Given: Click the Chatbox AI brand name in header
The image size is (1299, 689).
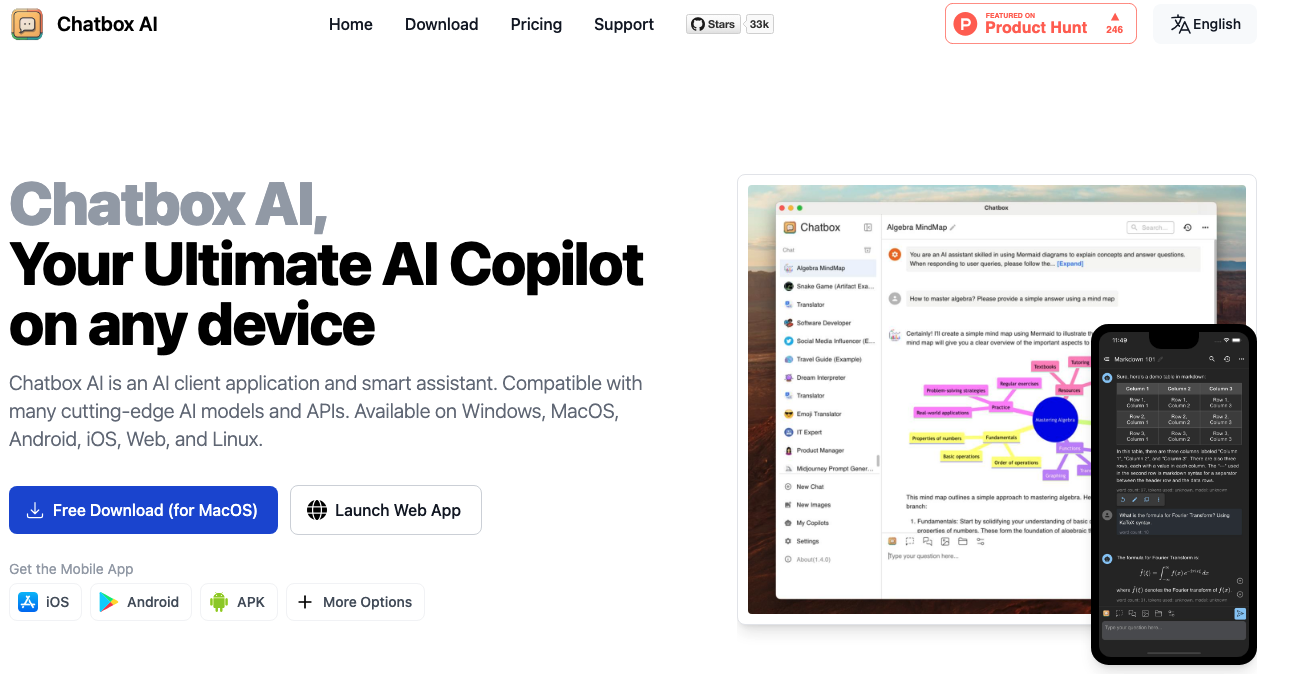Looking at the screenshot, I should 107,24.
